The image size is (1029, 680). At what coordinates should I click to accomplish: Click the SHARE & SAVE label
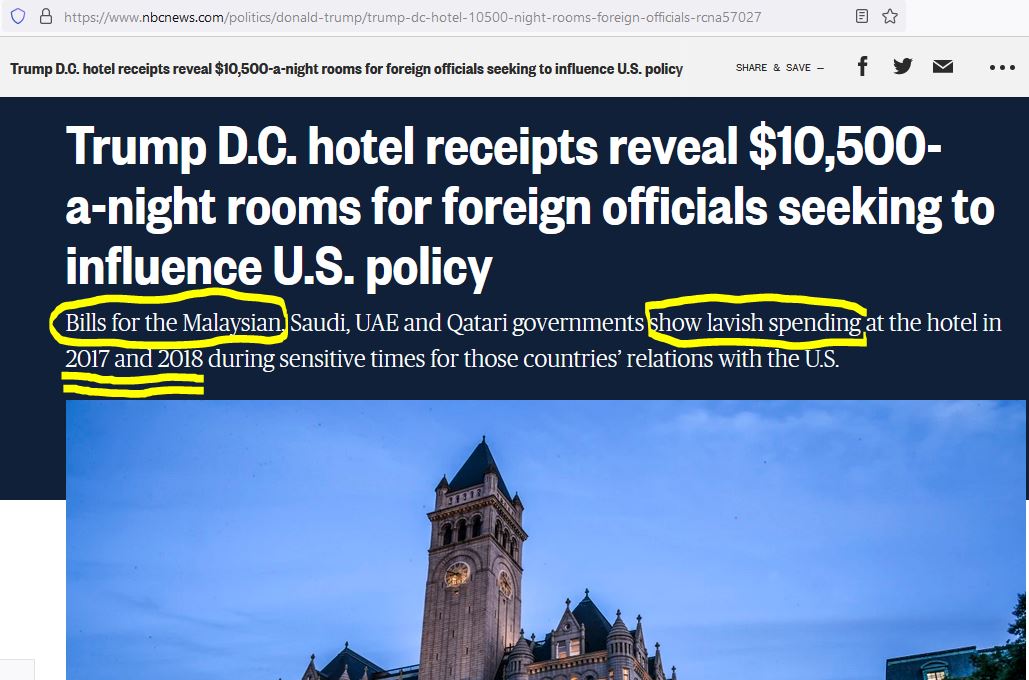click(780, 68)
